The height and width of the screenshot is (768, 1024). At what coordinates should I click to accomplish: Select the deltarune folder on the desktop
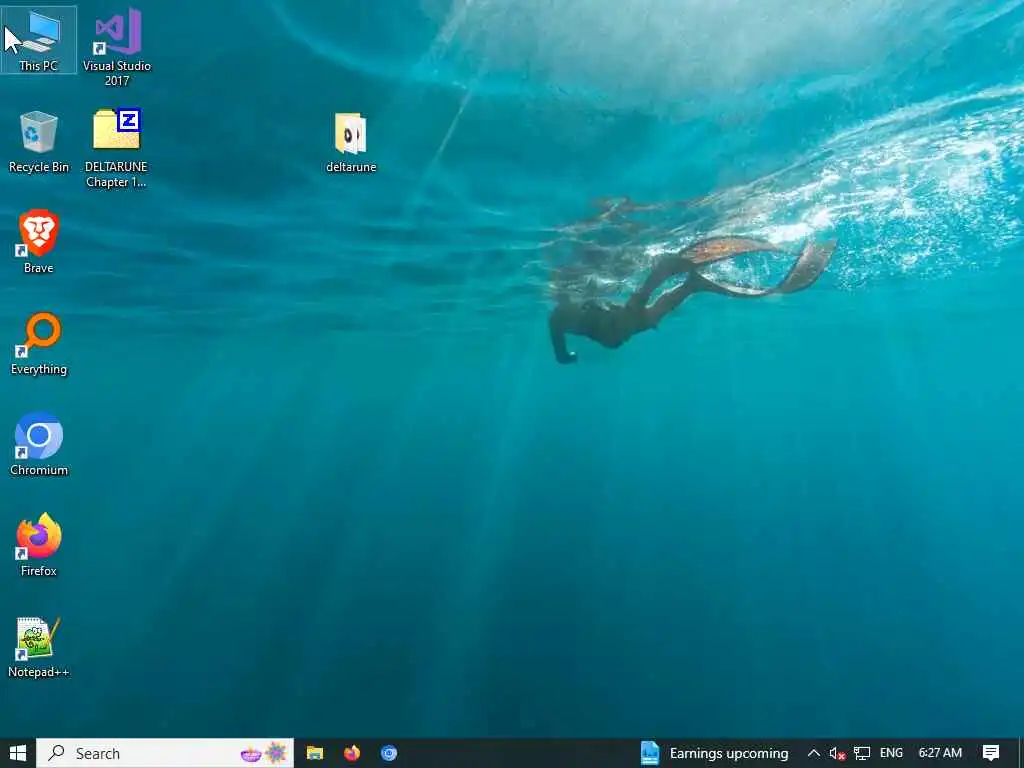351,142
